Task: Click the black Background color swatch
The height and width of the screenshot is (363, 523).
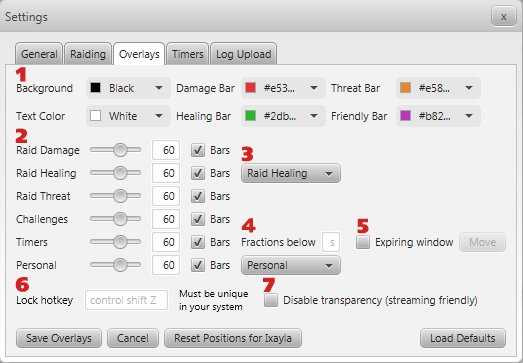Action: coord(95,88)
